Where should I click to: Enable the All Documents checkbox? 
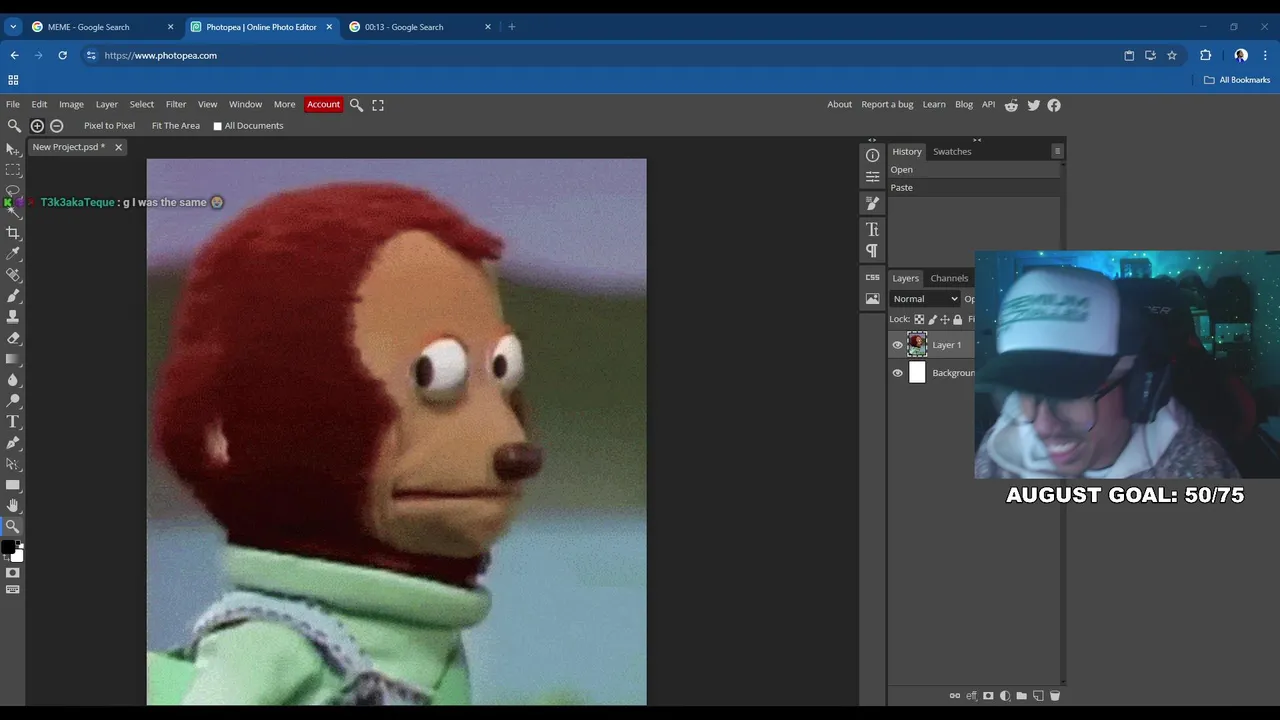[x=217, y=126]
